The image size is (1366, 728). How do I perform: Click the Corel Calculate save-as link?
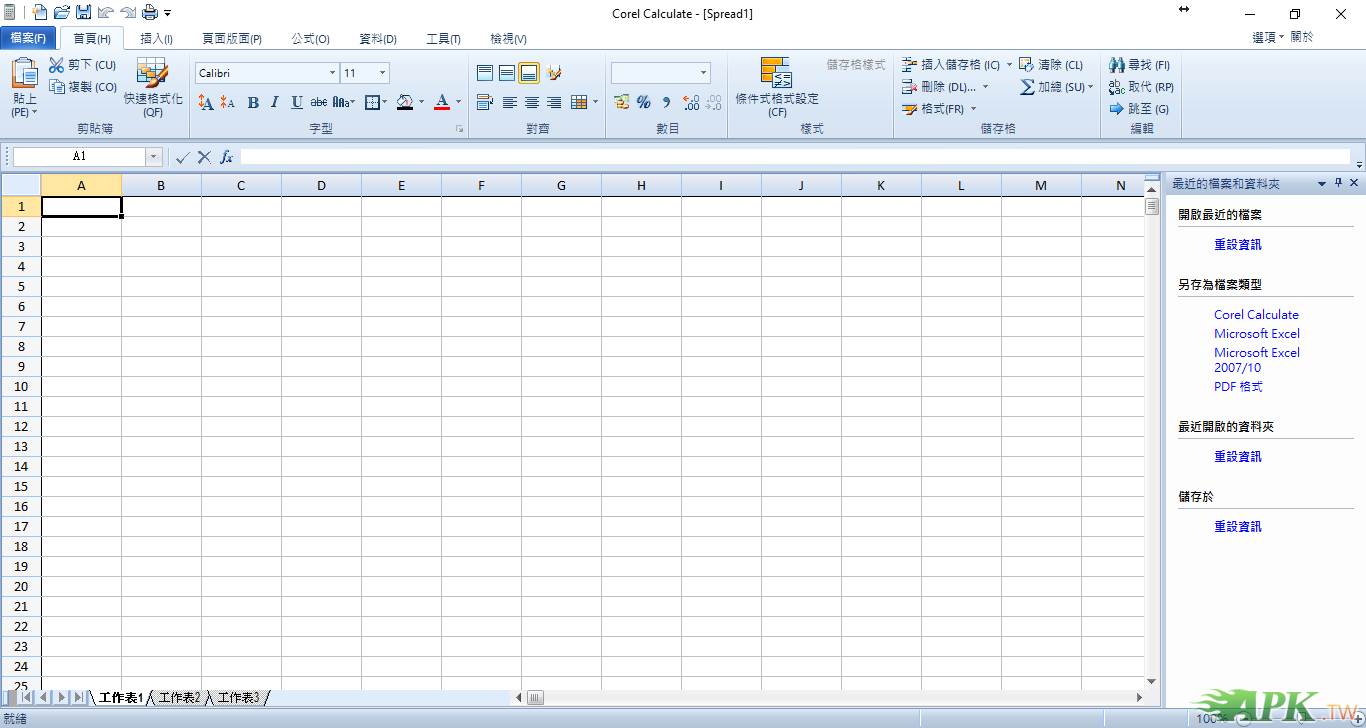point(1256,314)
